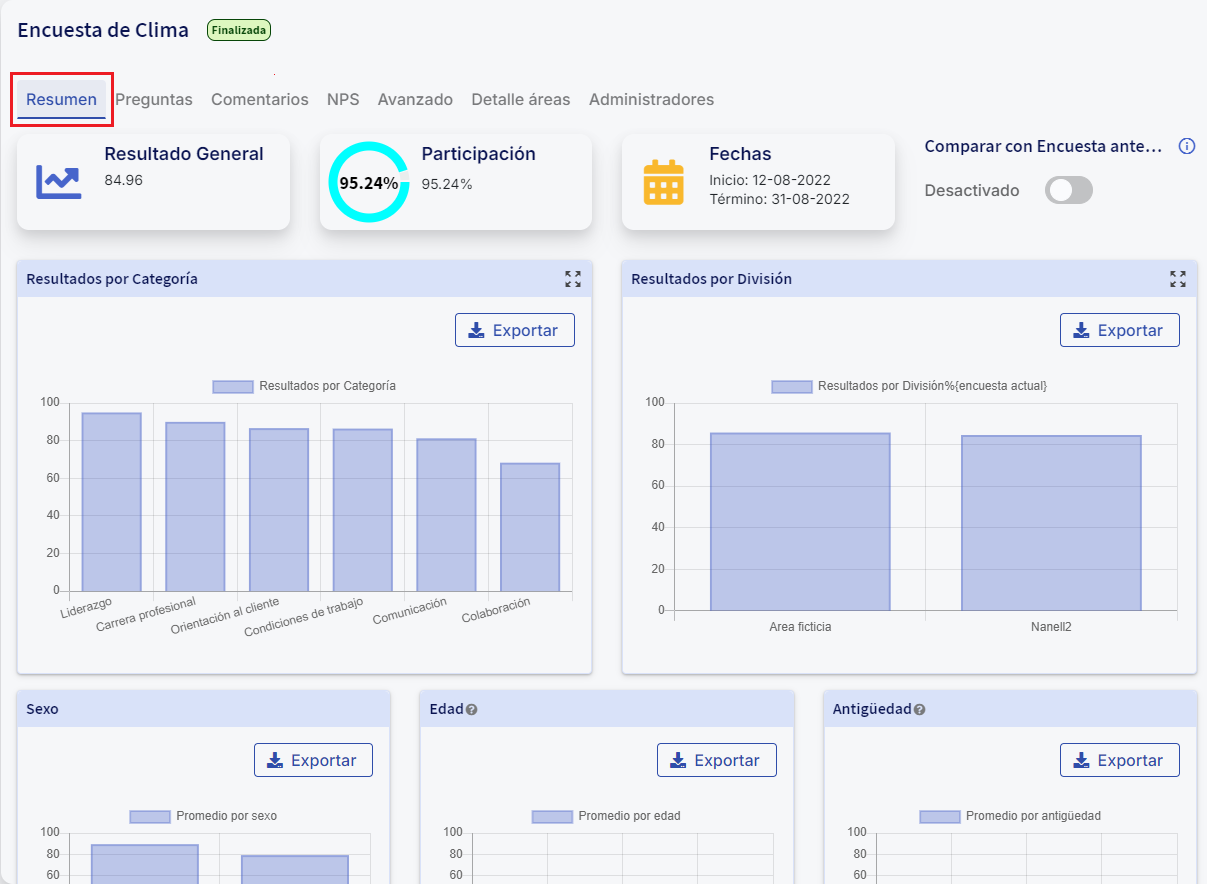Click the Liderazgo bar in category chart
This screenshot has width=1207, height=884.
(x=111, y=502)
